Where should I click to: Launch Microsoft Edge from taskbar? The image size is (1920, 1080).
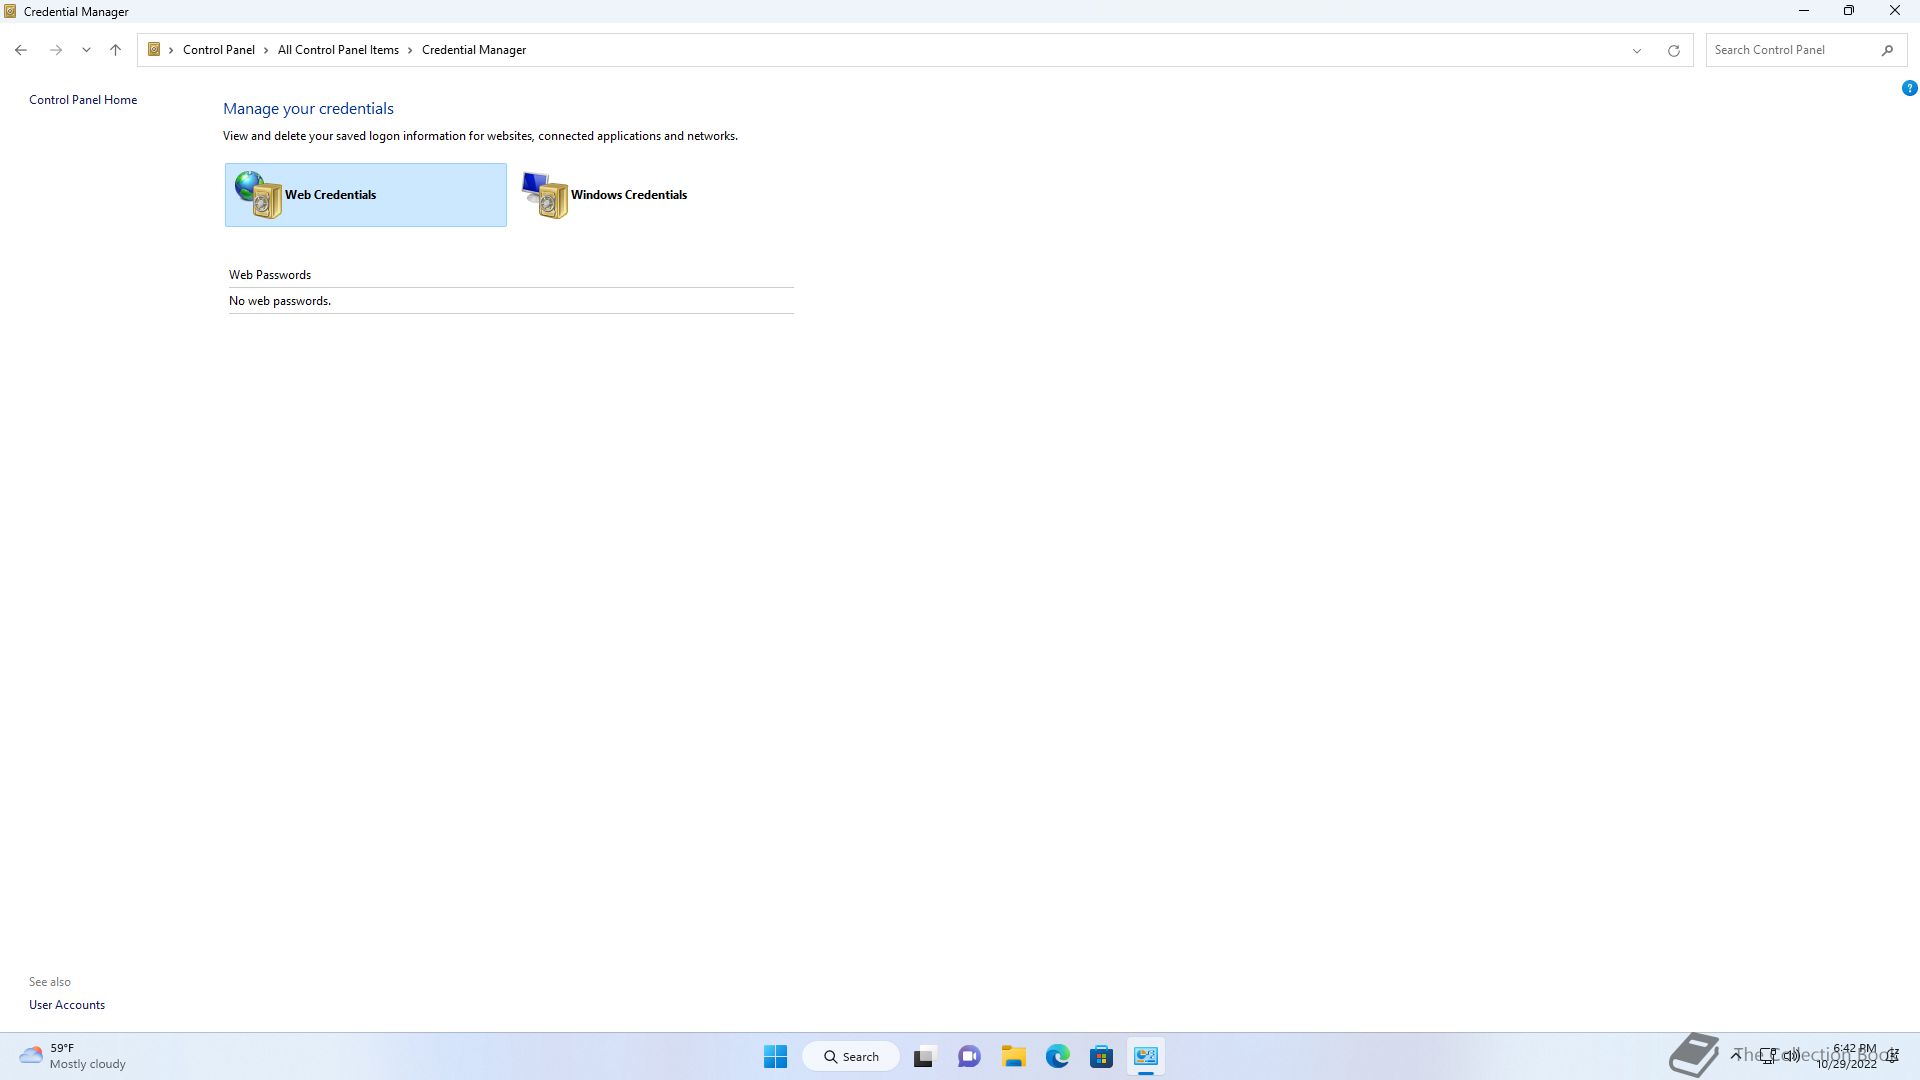(x=1057, y=1056)
